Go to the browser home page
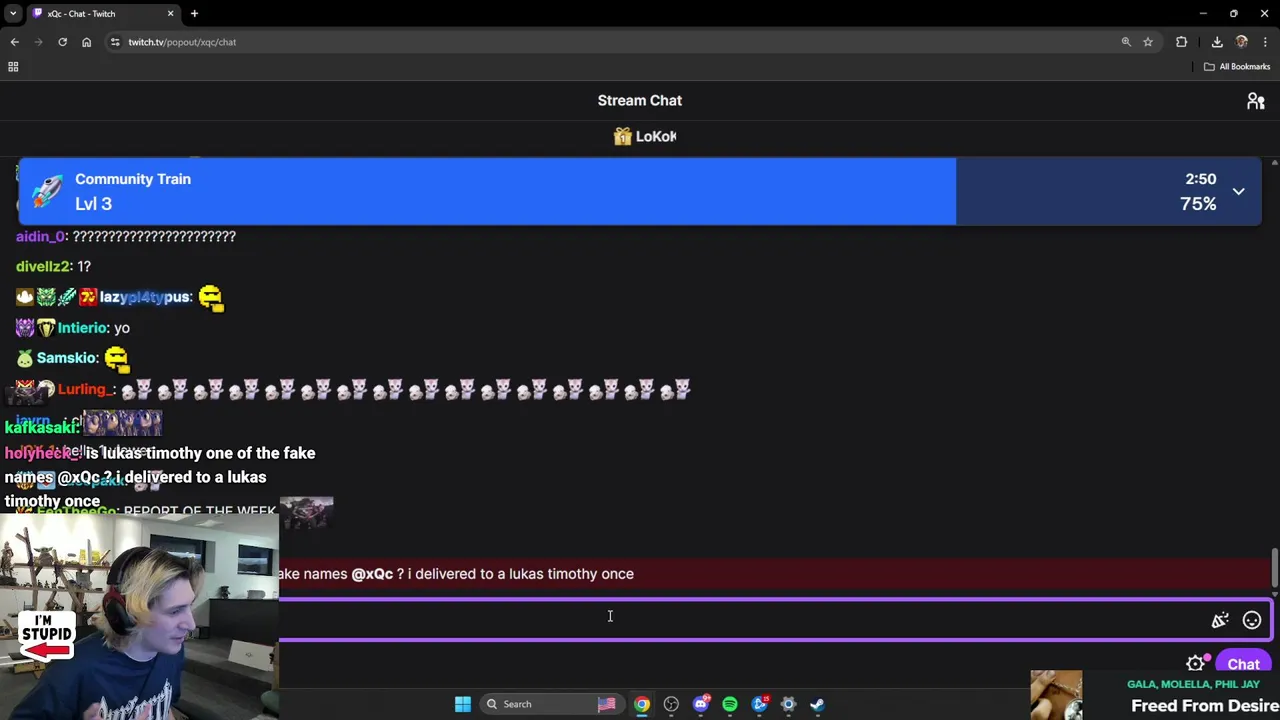 (x=86, y=42)
